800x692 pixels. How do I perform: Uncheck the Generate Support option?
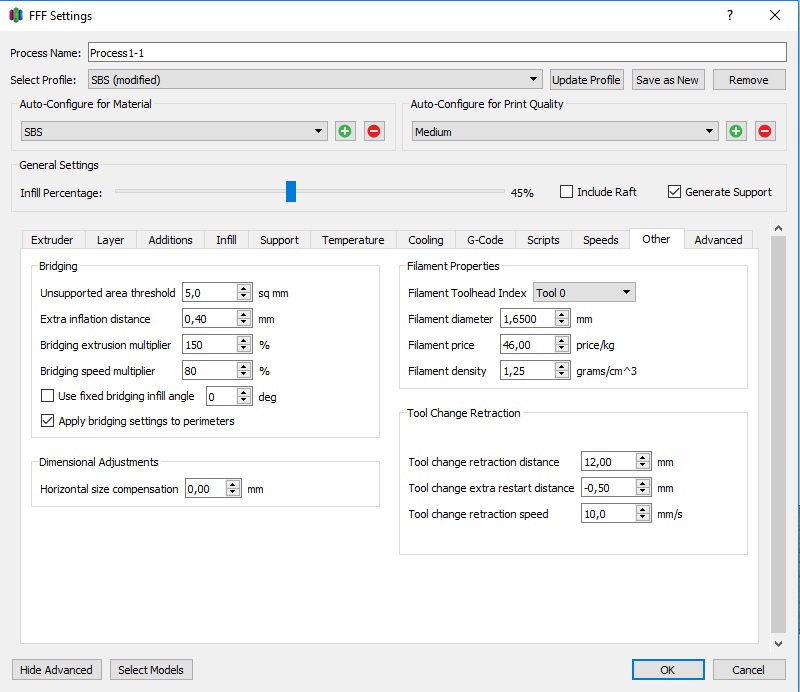[675, 192]
